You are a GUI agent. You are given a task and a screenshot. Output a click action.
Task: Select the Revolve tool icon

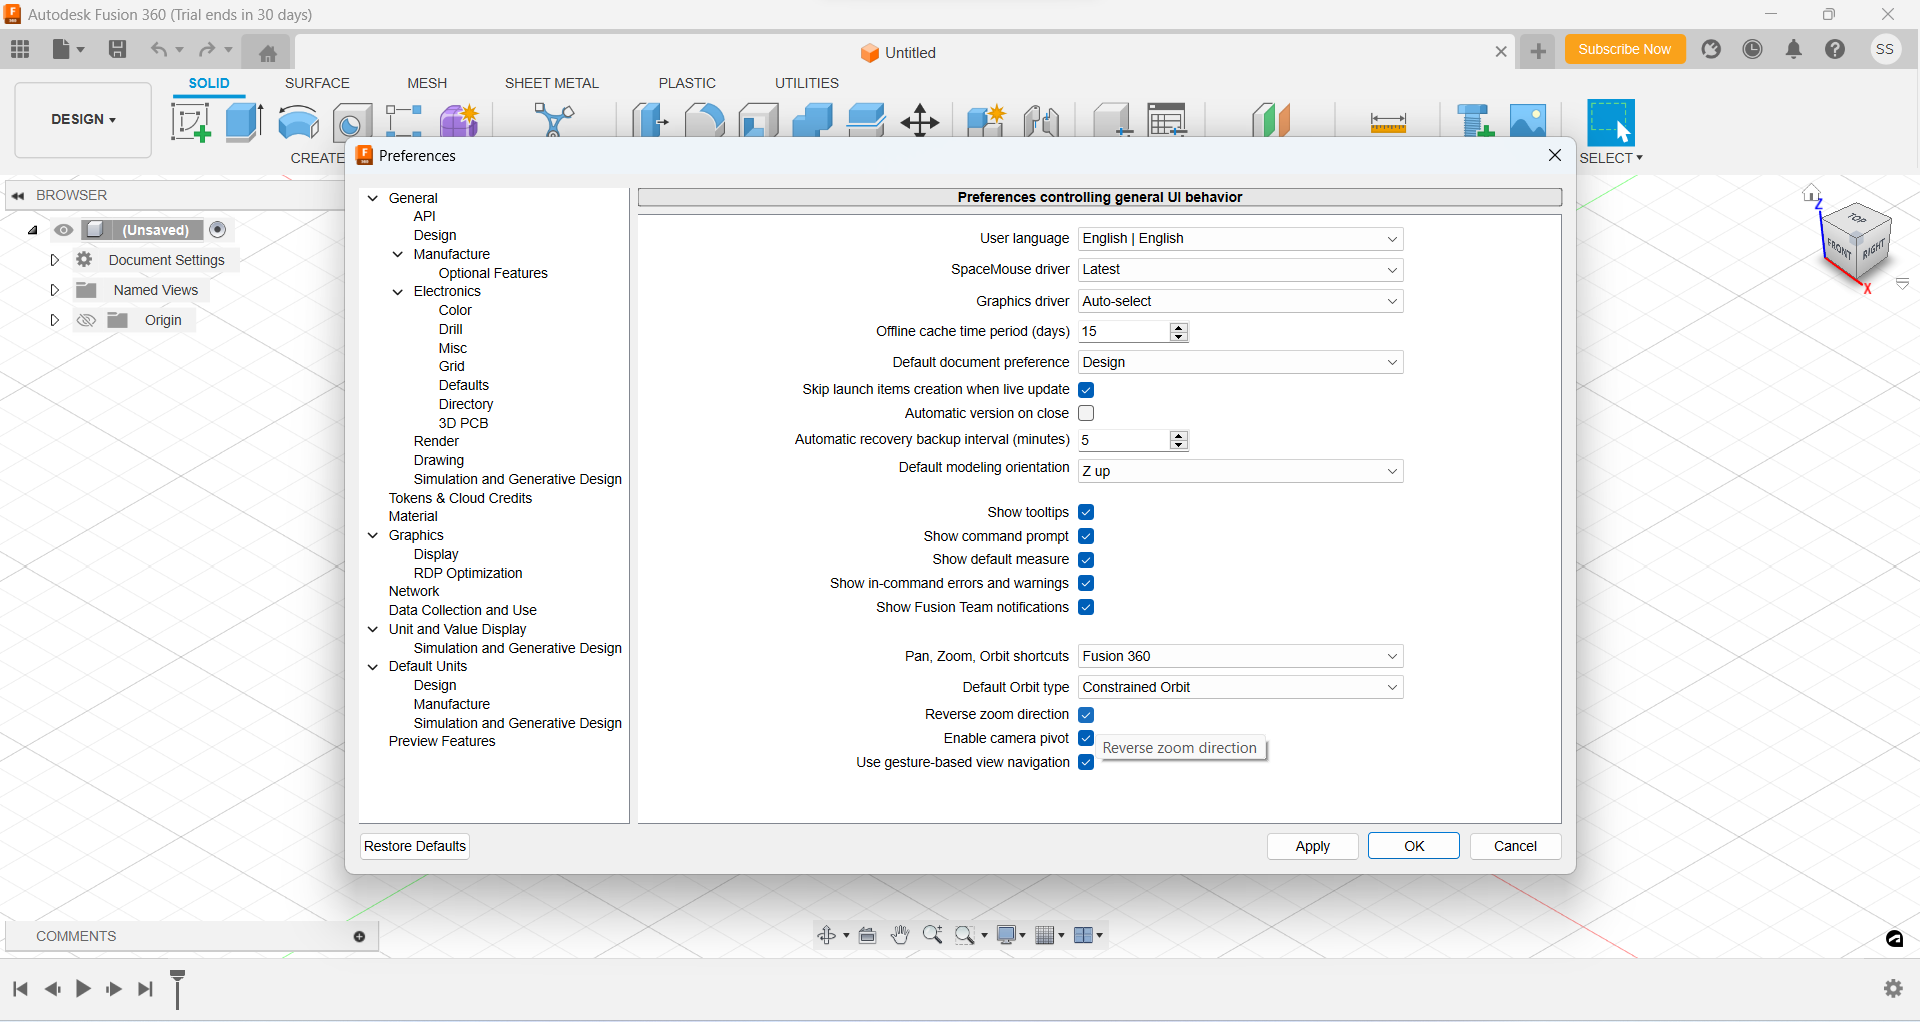(x=298, y=122)
